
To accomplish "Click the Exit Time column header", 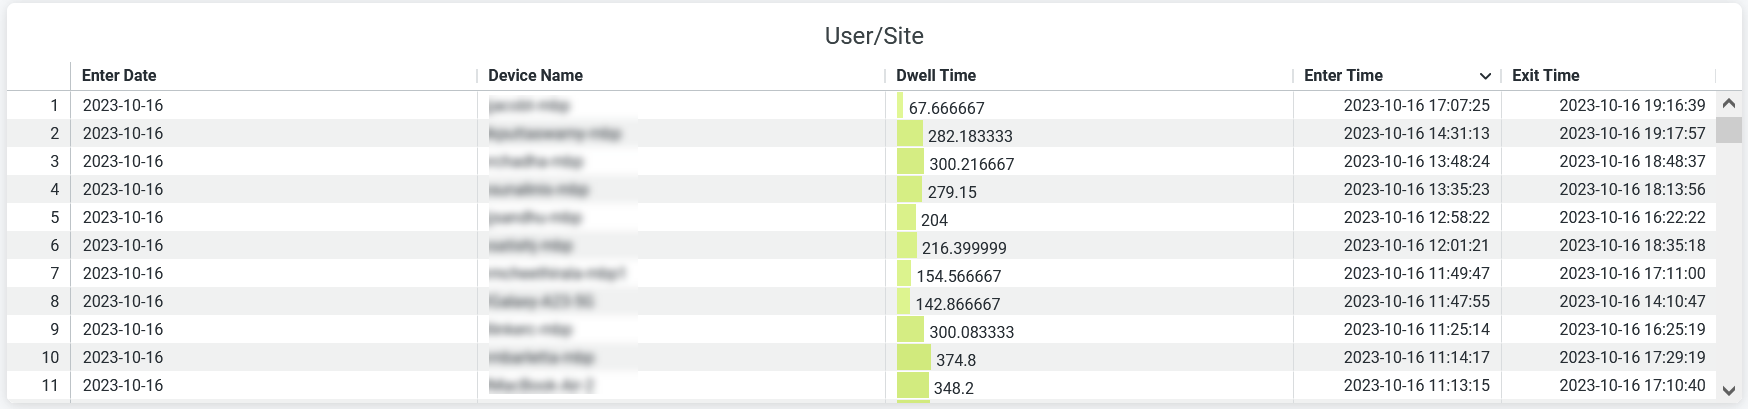I will pos(1545,76).
